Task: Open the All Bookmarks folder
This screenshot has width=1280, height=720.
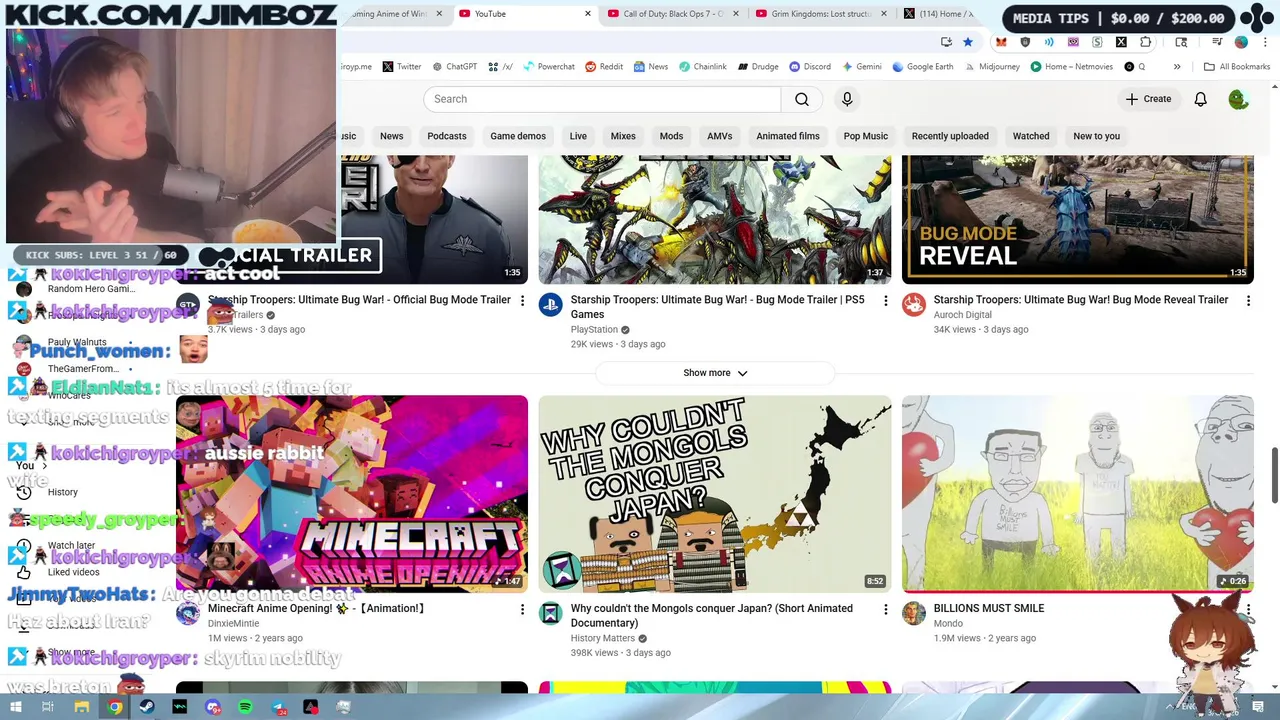Action: pyautogui.click(x=1237, y=67)
